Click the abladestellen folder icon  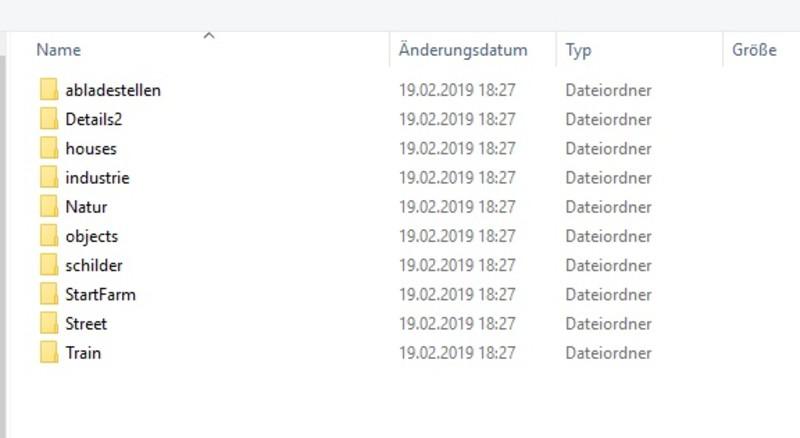pos(49,90)
